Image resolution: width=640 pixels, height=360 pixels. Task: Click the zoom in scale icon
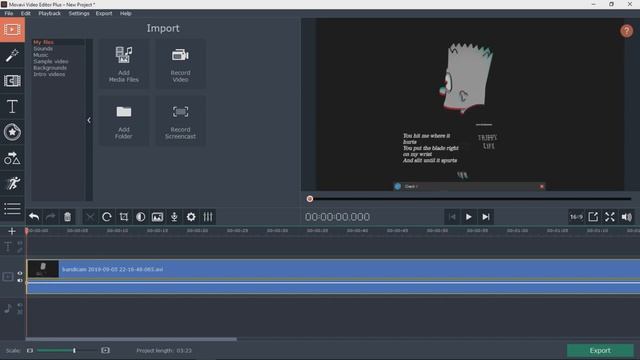click(x=105, y=350)
